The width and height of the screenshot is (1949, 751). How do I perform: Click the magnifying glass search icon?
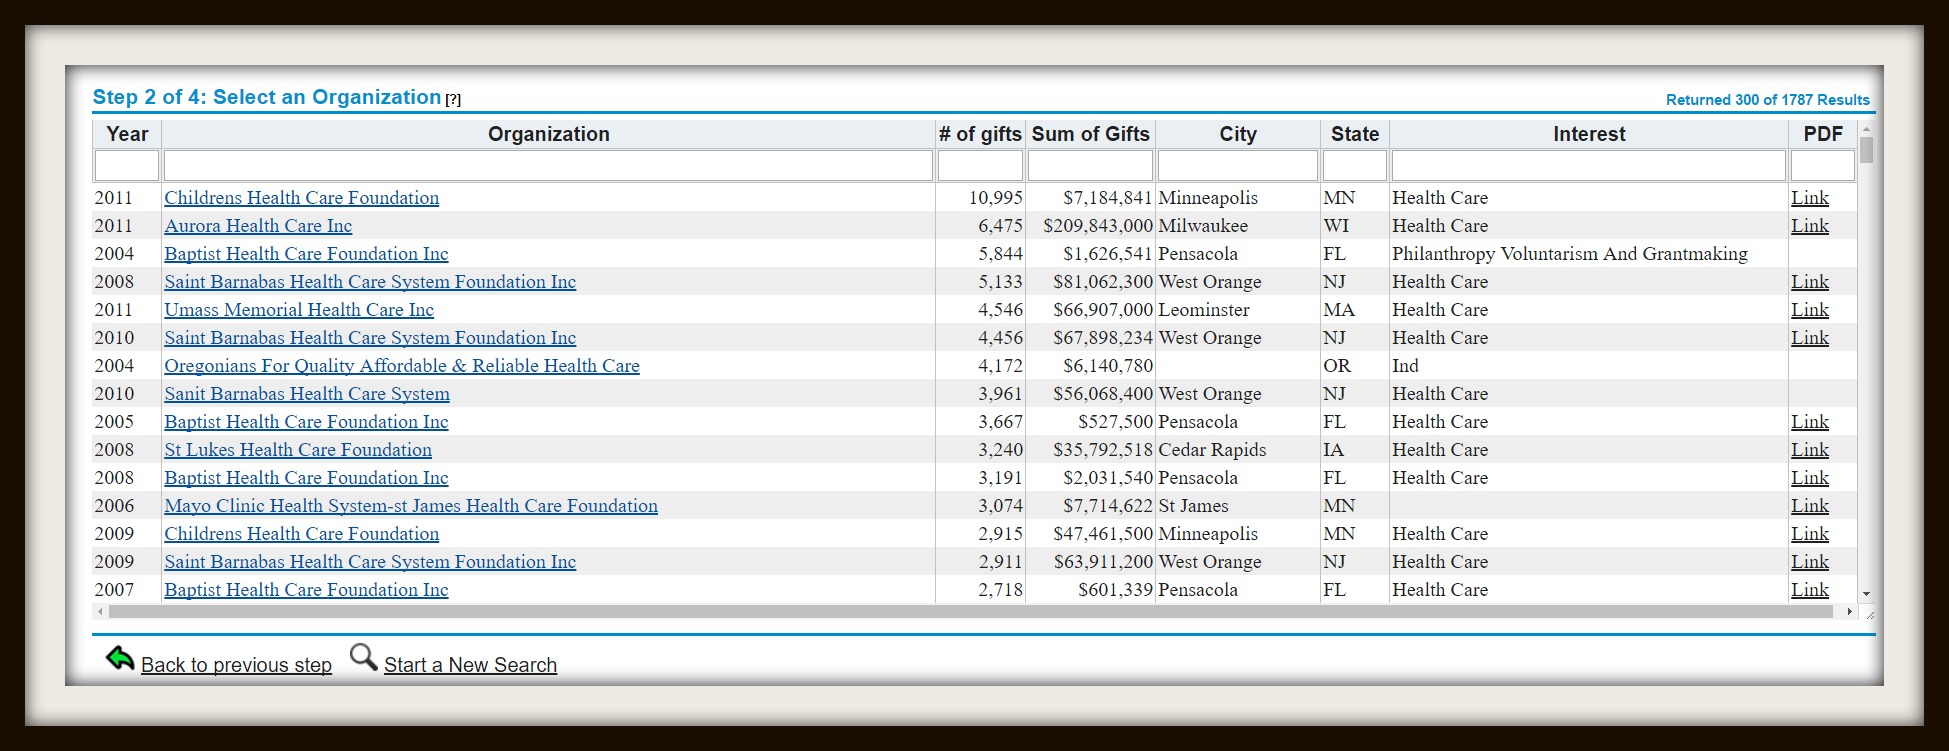coord(364,658)
